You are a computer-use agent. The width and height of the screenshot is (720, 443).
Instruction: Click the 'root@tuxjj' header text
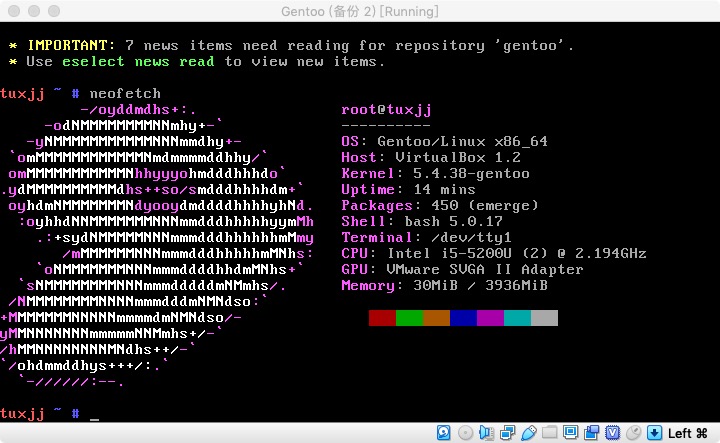386,110
